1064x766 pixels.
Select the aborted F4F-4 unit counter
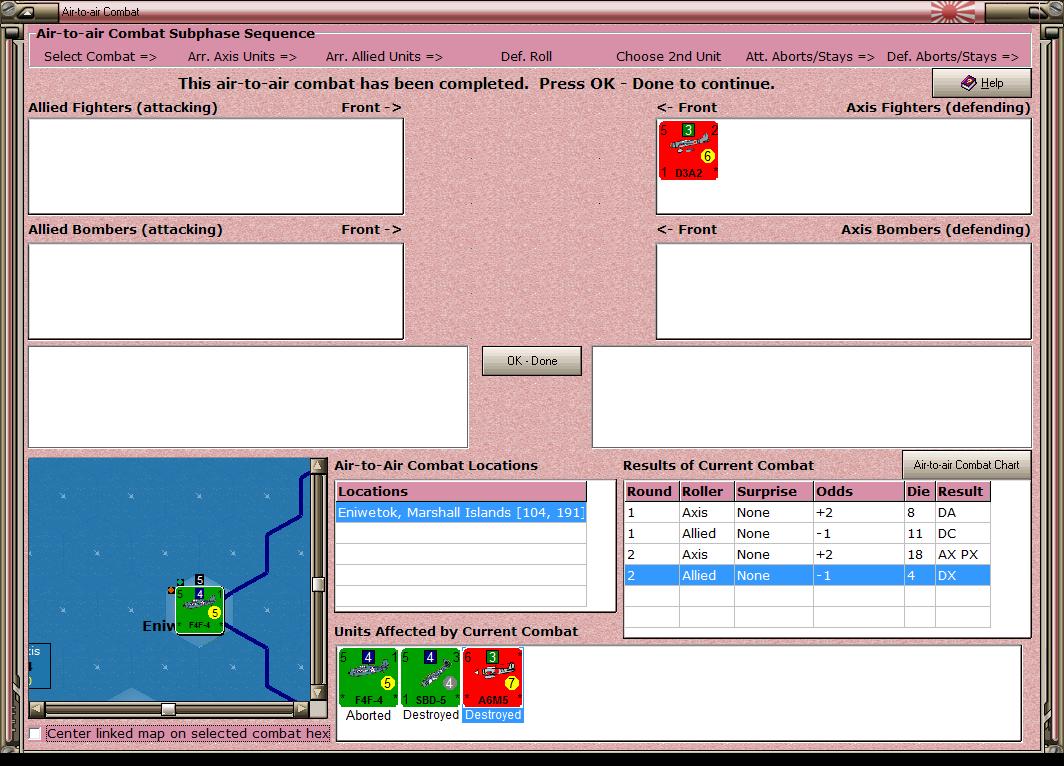tap(368, 677)
